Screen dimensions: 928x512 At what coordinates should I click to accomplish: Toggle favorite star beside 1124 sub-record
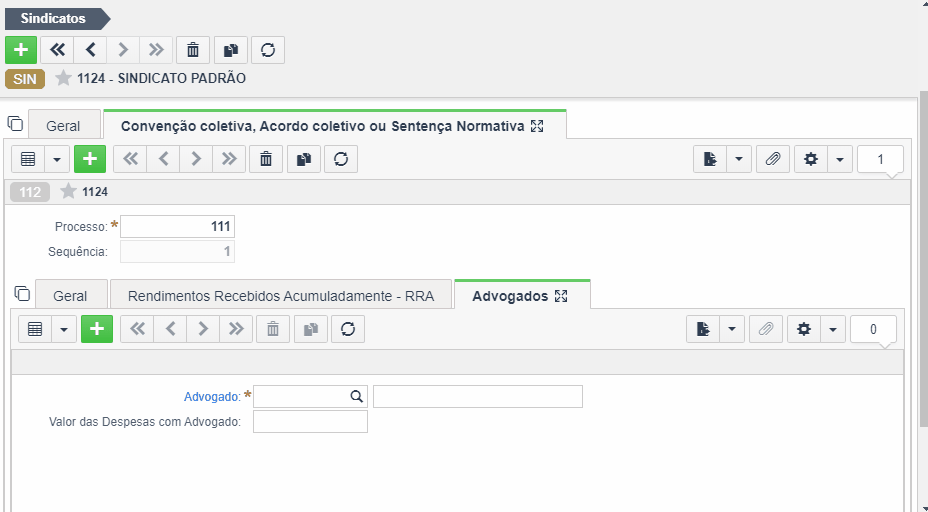pos(69,191)
